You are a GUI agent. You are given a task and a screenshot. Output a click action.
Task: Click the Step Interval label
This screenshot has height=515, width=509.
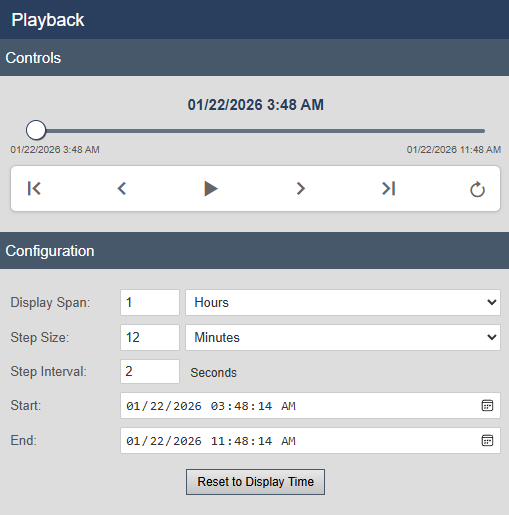click(x=49, y=371)
